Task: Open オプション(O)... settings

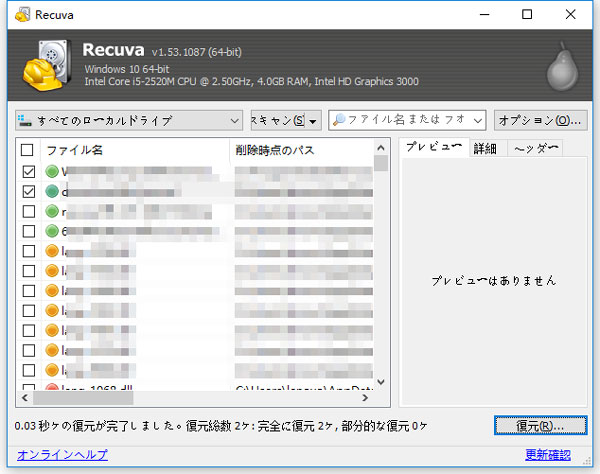Action: [540, 121]
